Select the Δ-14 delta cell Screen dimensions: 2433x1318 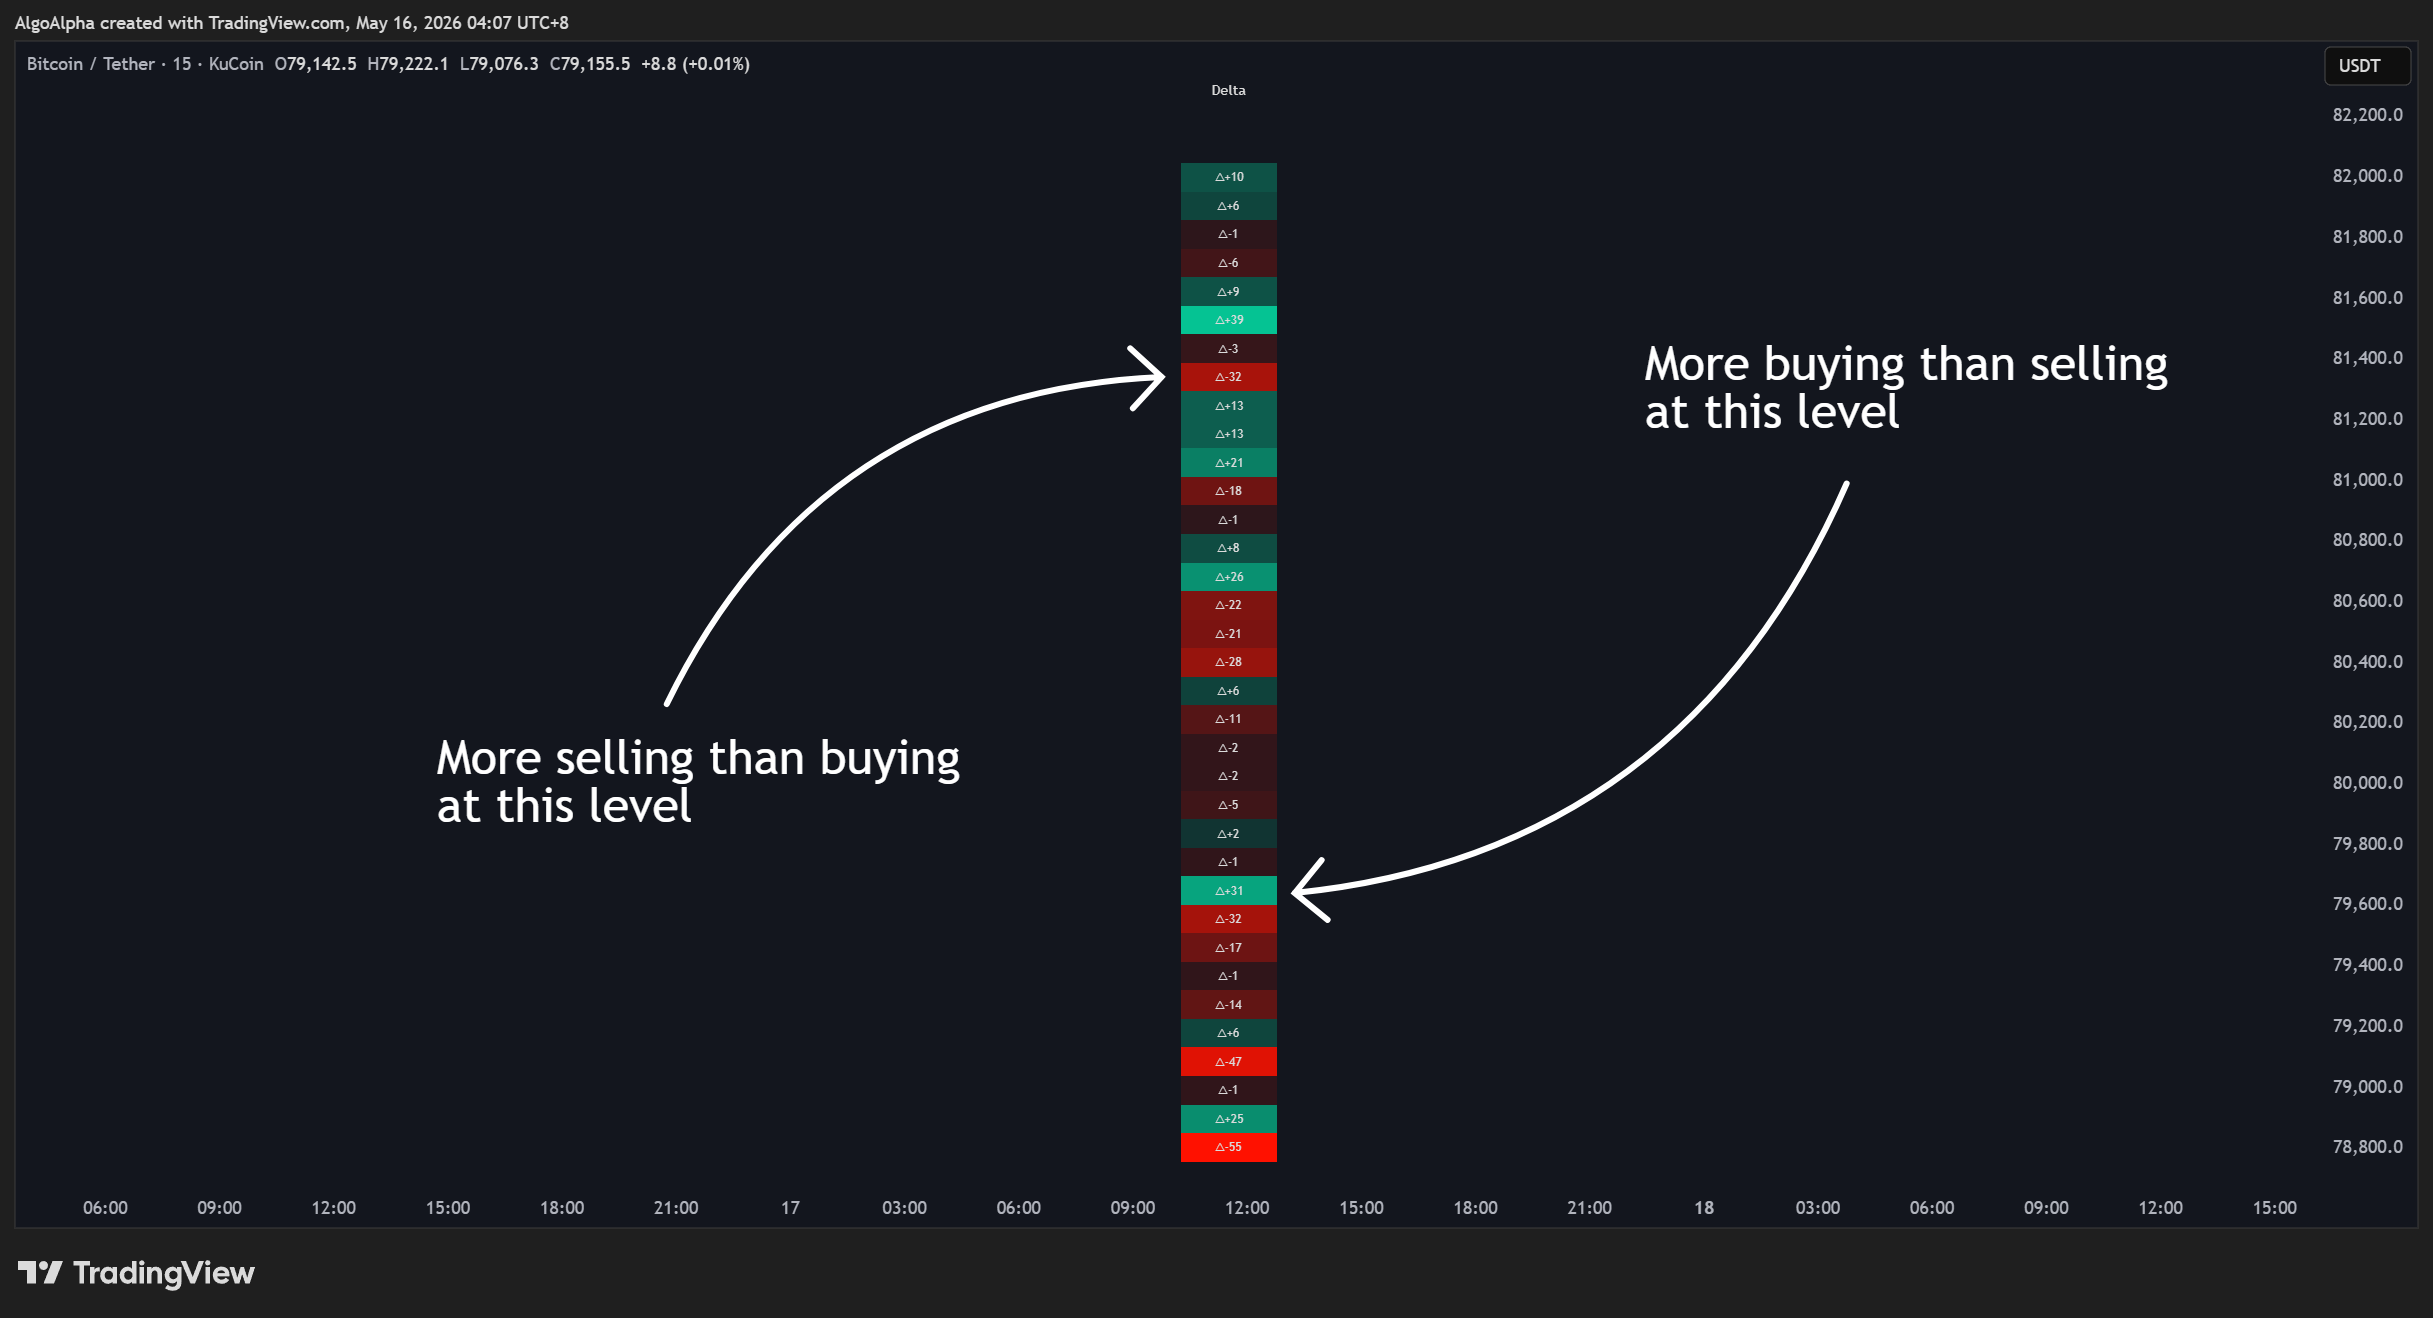[x=1228, y=1005]
